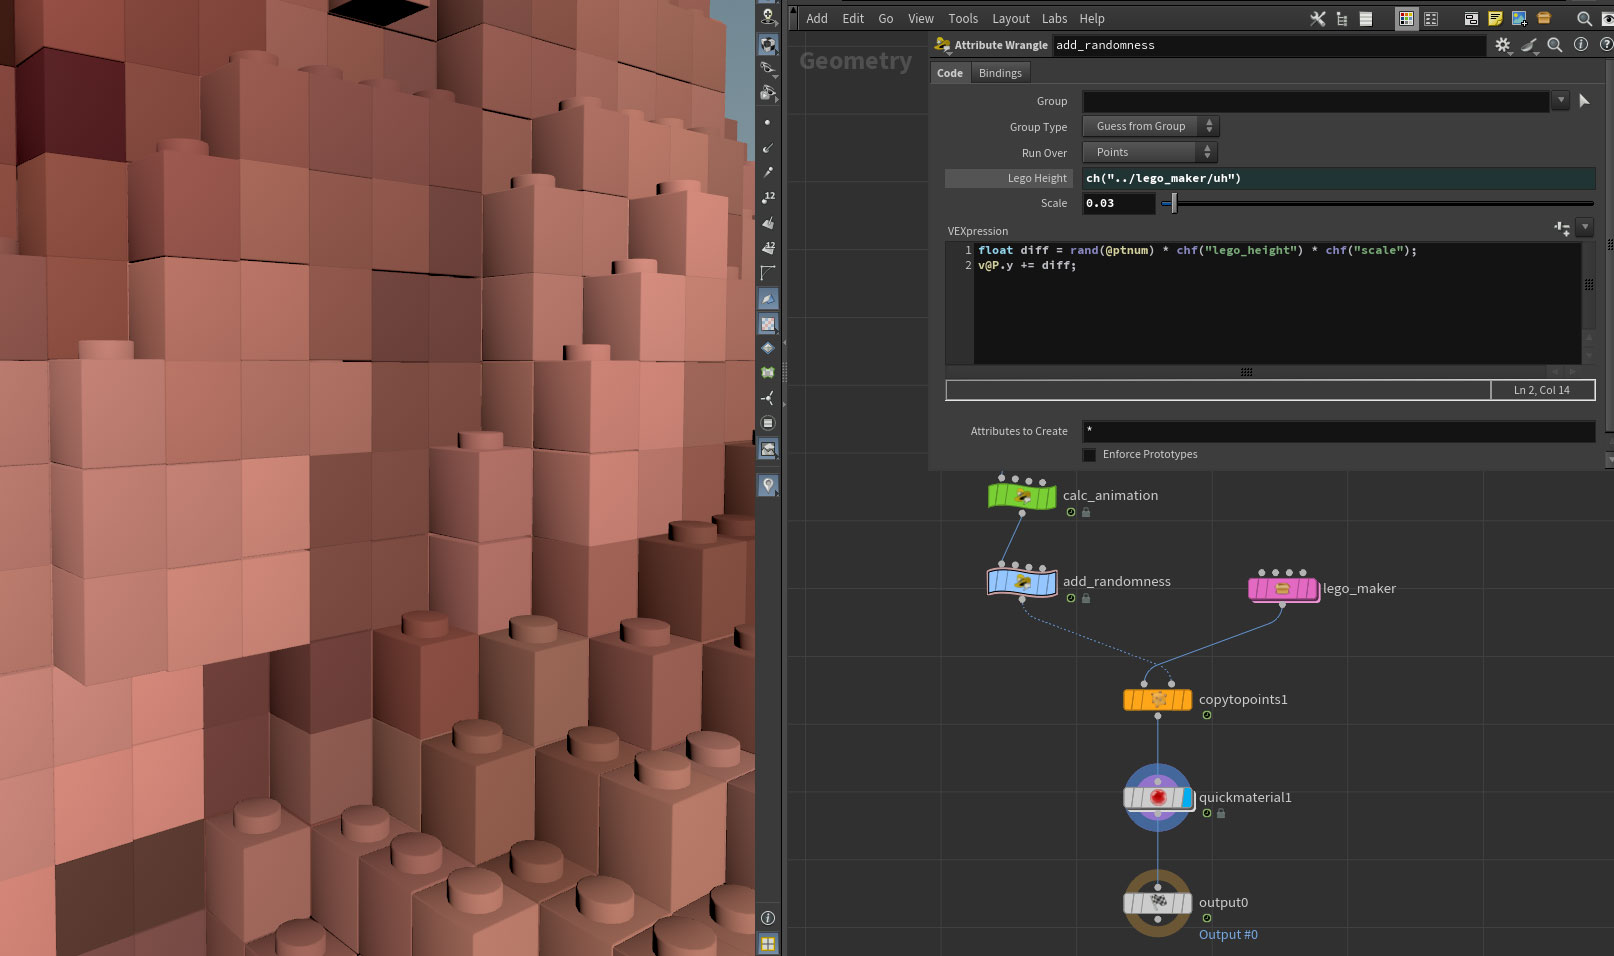Enable the Enforce Prototypes checkbox

click(x=1089, y=455)
